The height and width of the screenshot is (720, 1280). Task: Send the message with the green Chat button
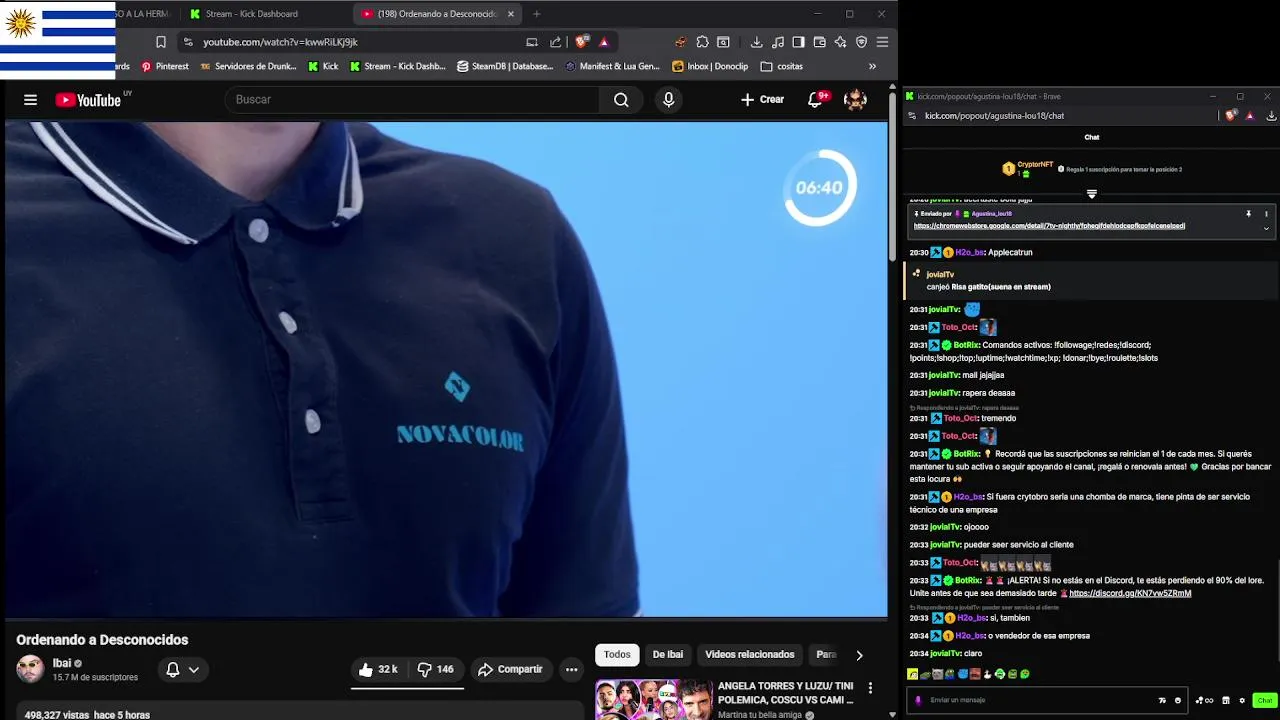click(x=1265, y=700)
